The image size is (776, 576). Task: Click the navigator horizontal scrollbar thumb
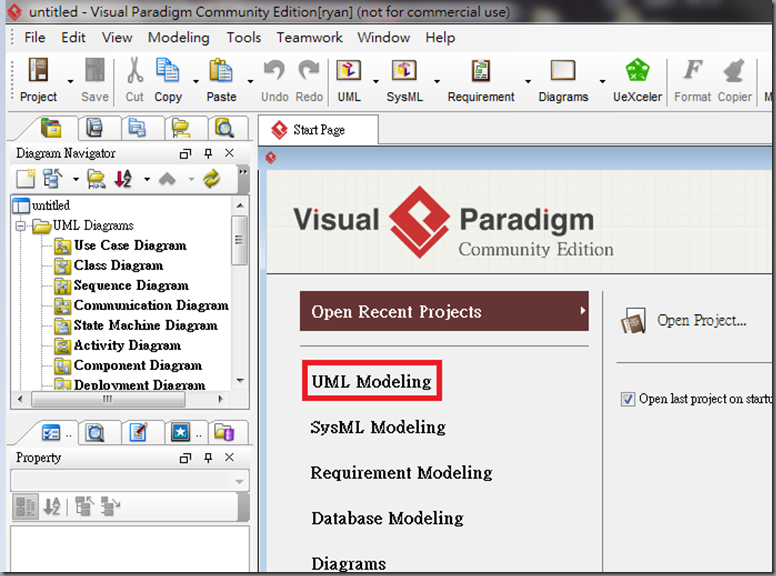coord(108,399)
